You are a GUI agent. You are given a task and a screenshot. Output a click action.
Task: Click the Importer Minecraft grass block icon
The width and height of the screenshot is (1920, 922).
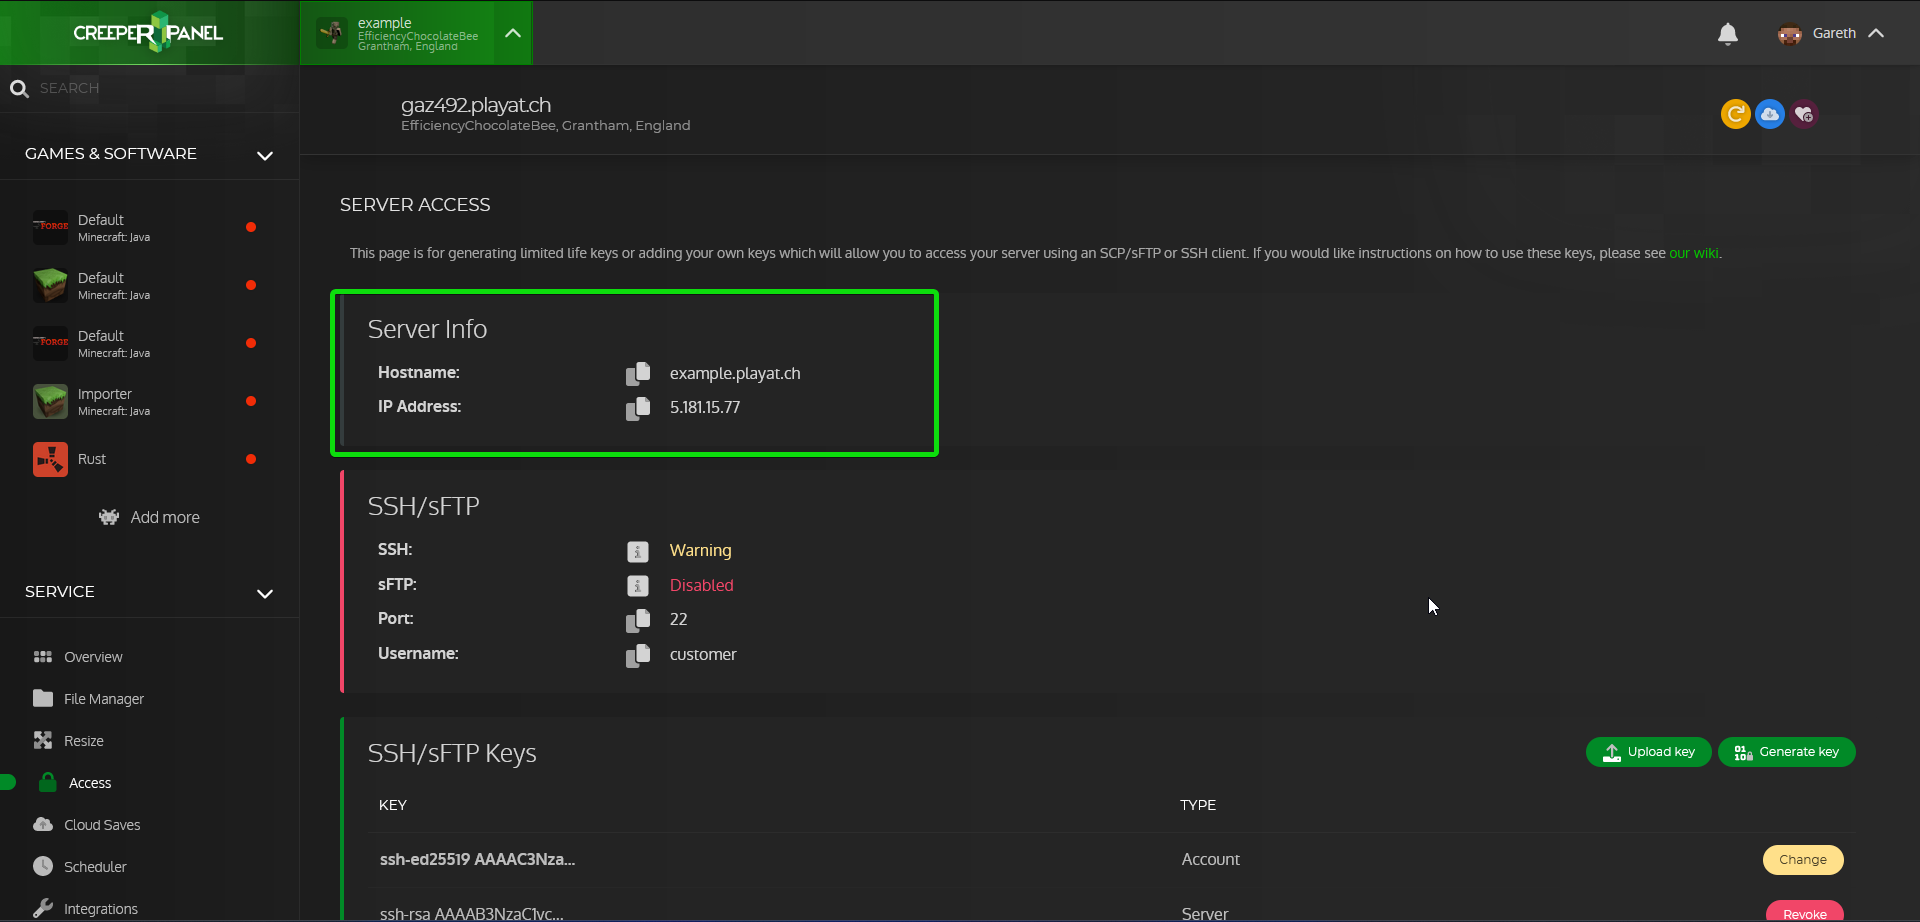click(x=50, y=401)
